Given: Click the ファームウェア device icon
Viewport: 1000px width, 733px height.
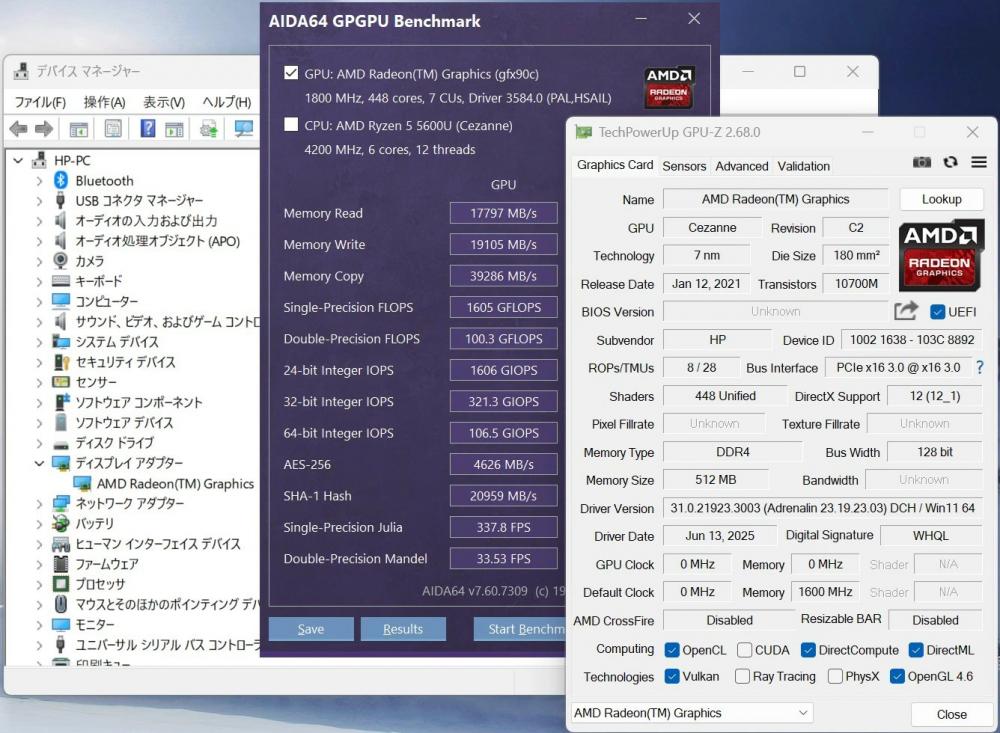Looking at the screenshot, I should [61, 564].
